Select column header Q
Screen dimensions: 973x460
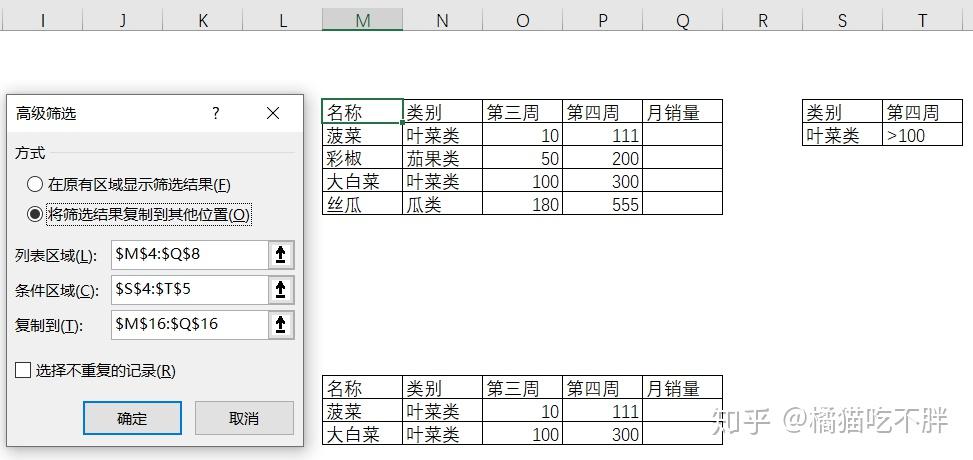[x=683, y=20]
